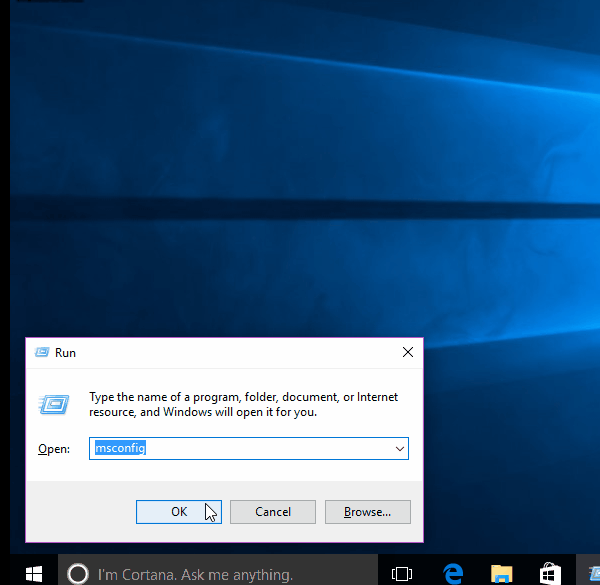Select the Run taskbar item at far right
This screenshot has height=585, width=600.
point(590,573)
